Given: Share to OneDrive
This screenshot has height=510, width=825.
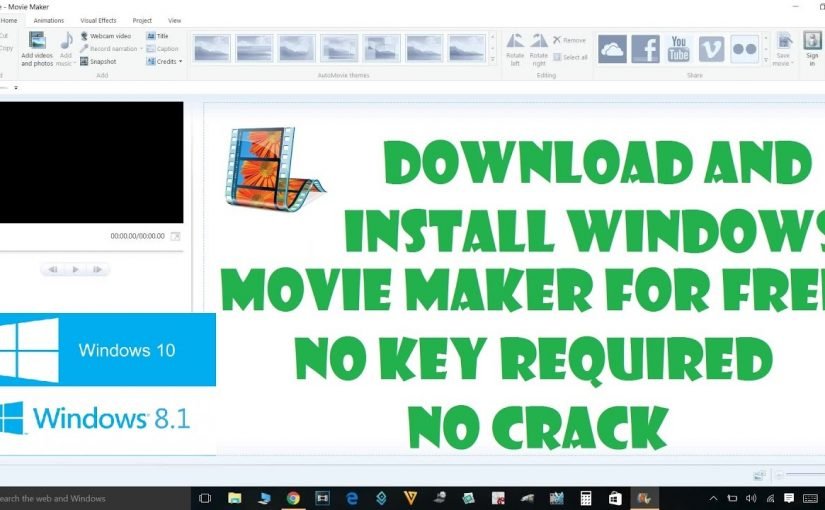Looking at the screenshot, I should click(612, 49).
